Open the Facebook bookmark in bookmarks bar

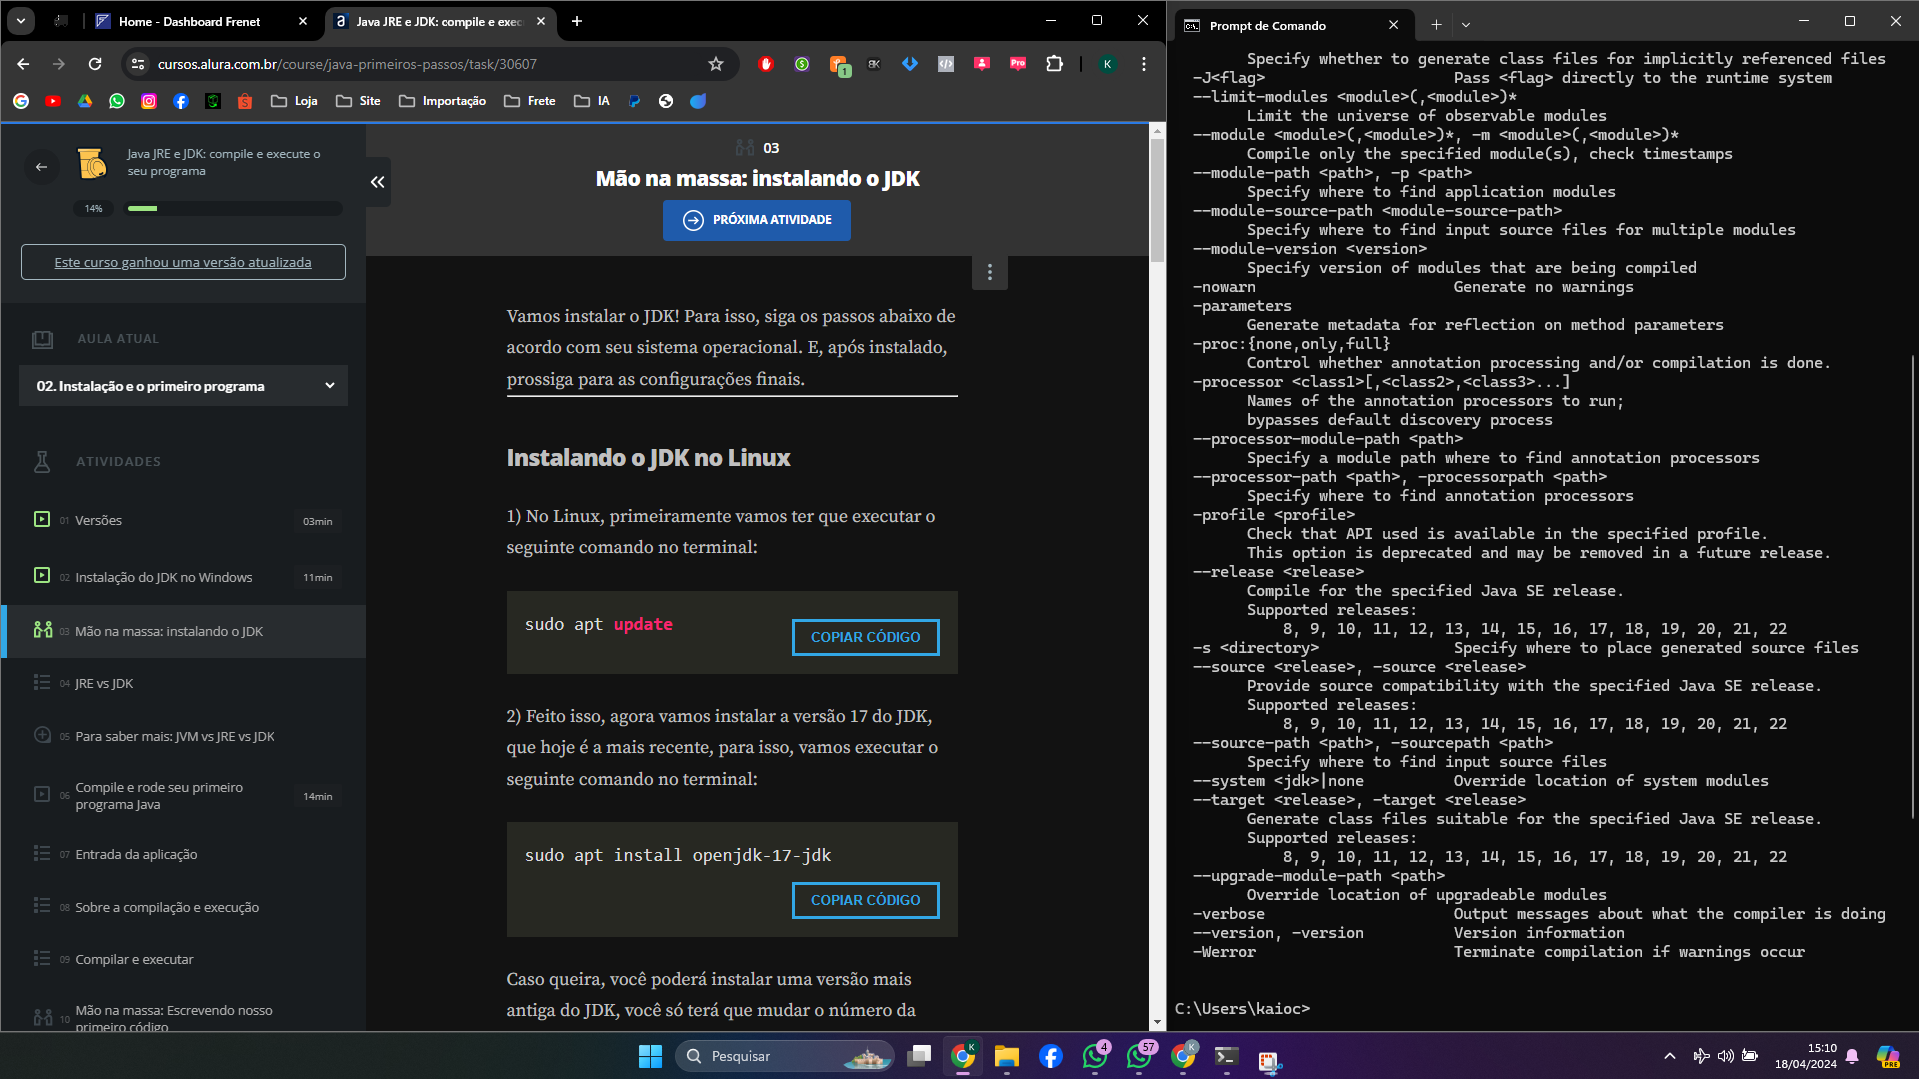coord(181,101)
